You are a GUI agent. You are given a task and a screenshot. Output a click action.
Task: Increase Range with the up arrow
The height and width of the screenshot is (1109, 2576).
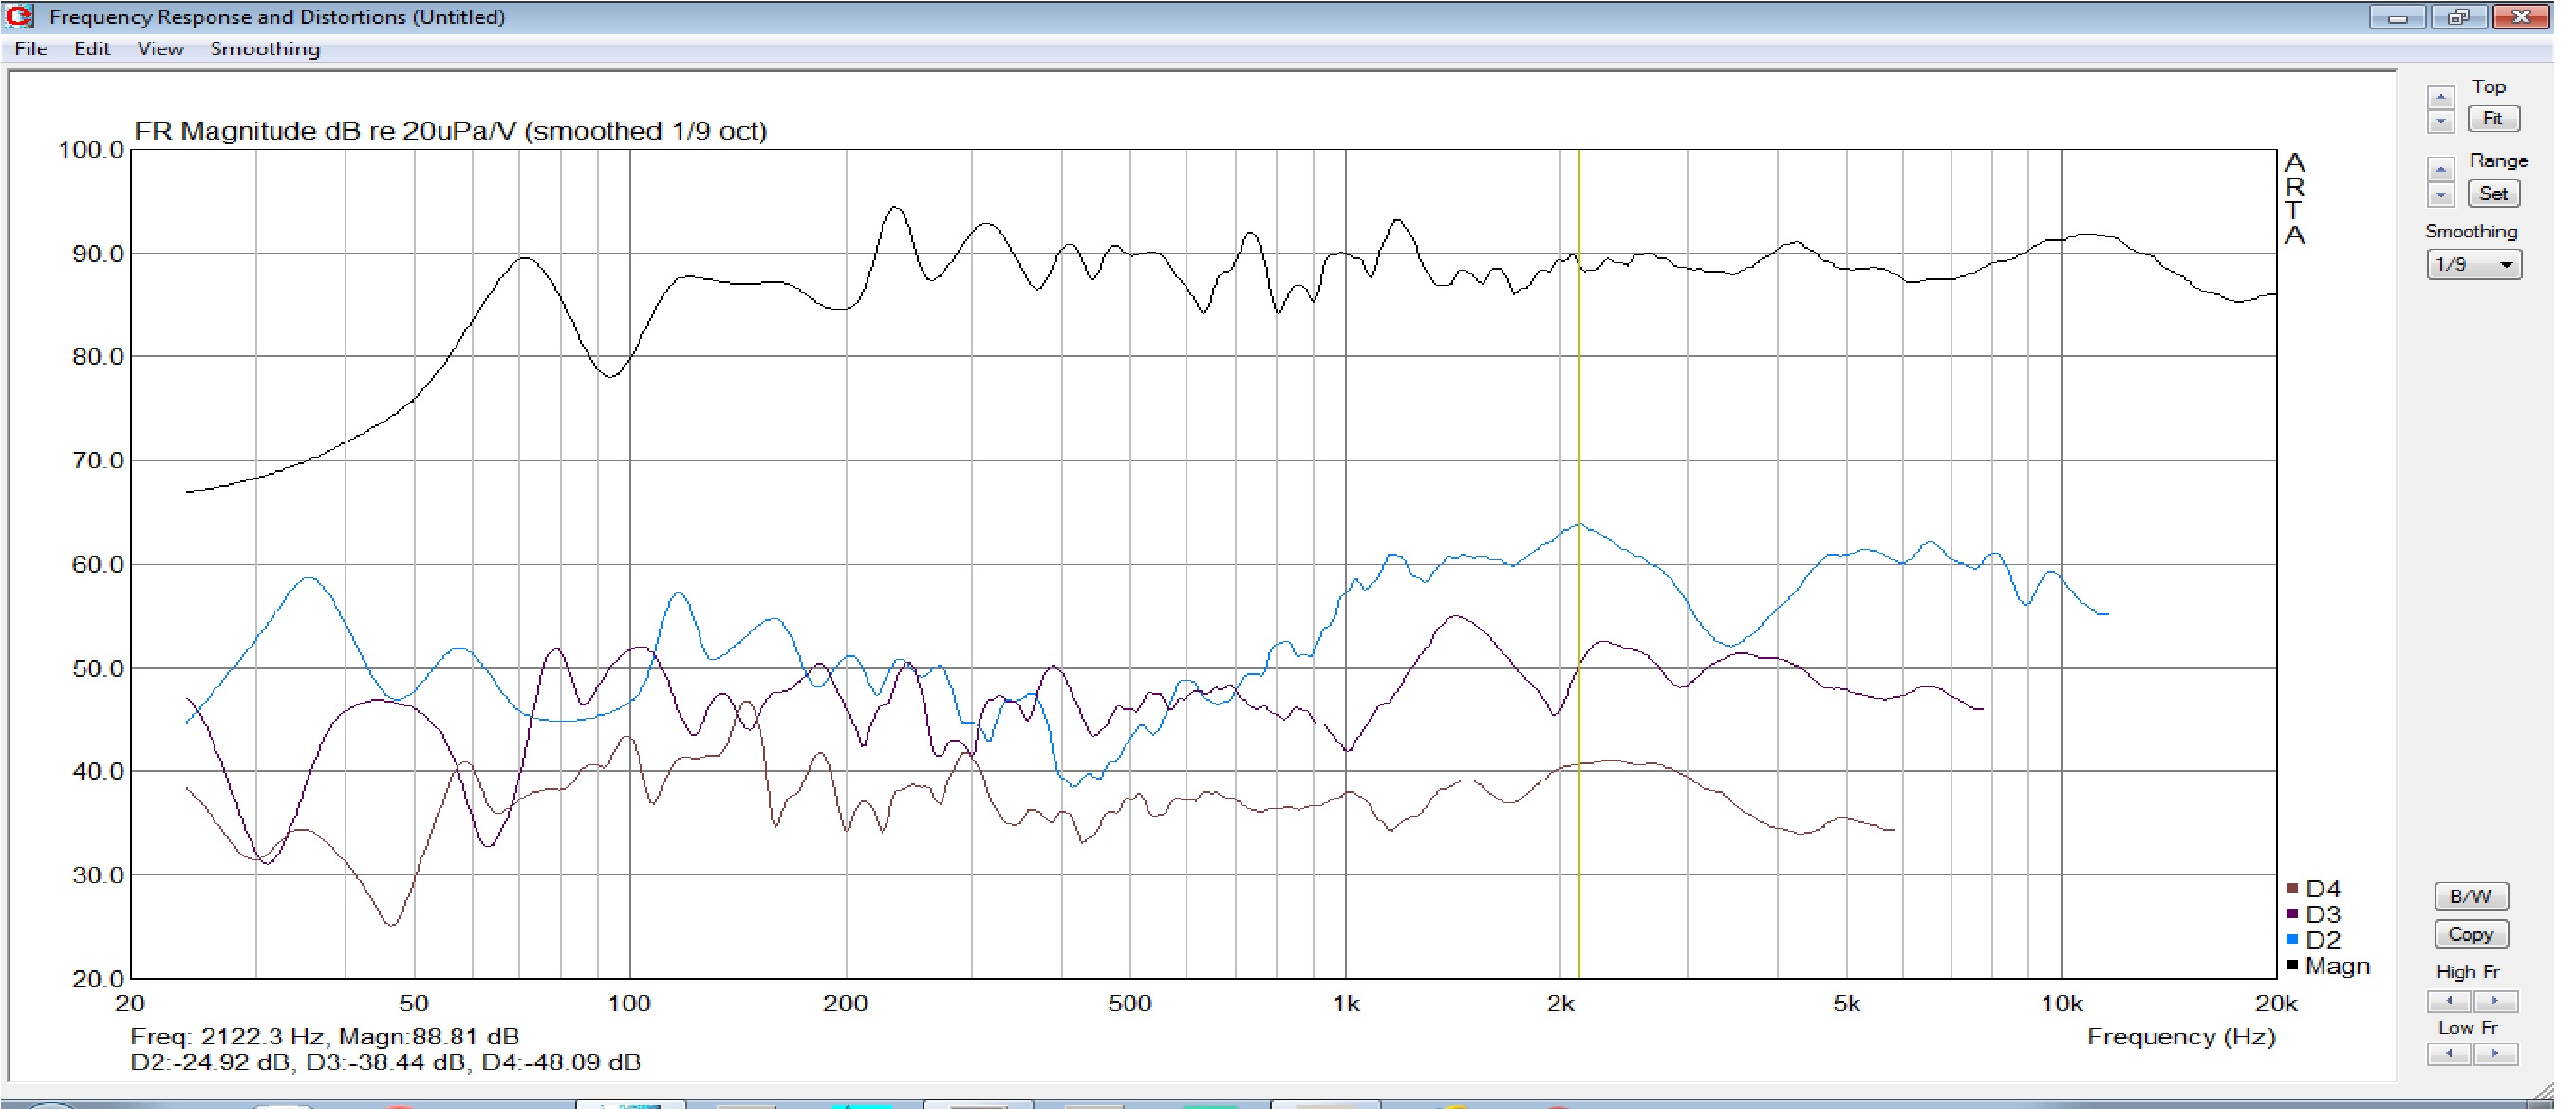[2440, 170]
